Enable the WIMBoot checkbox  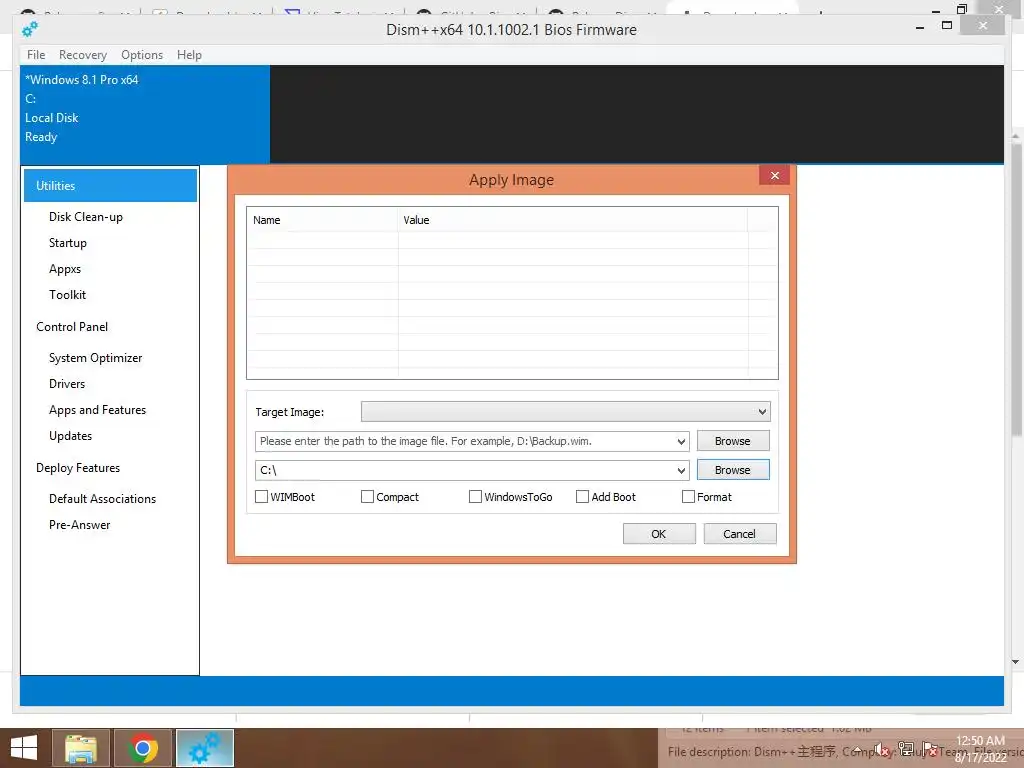pyautogui.click(x=261, y=497)
